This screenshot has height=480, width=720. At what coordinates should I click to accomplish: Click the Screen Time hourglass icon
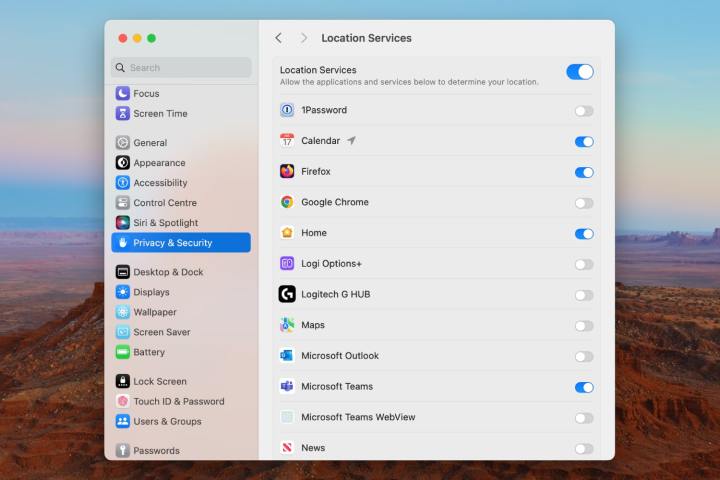[123, 113]
